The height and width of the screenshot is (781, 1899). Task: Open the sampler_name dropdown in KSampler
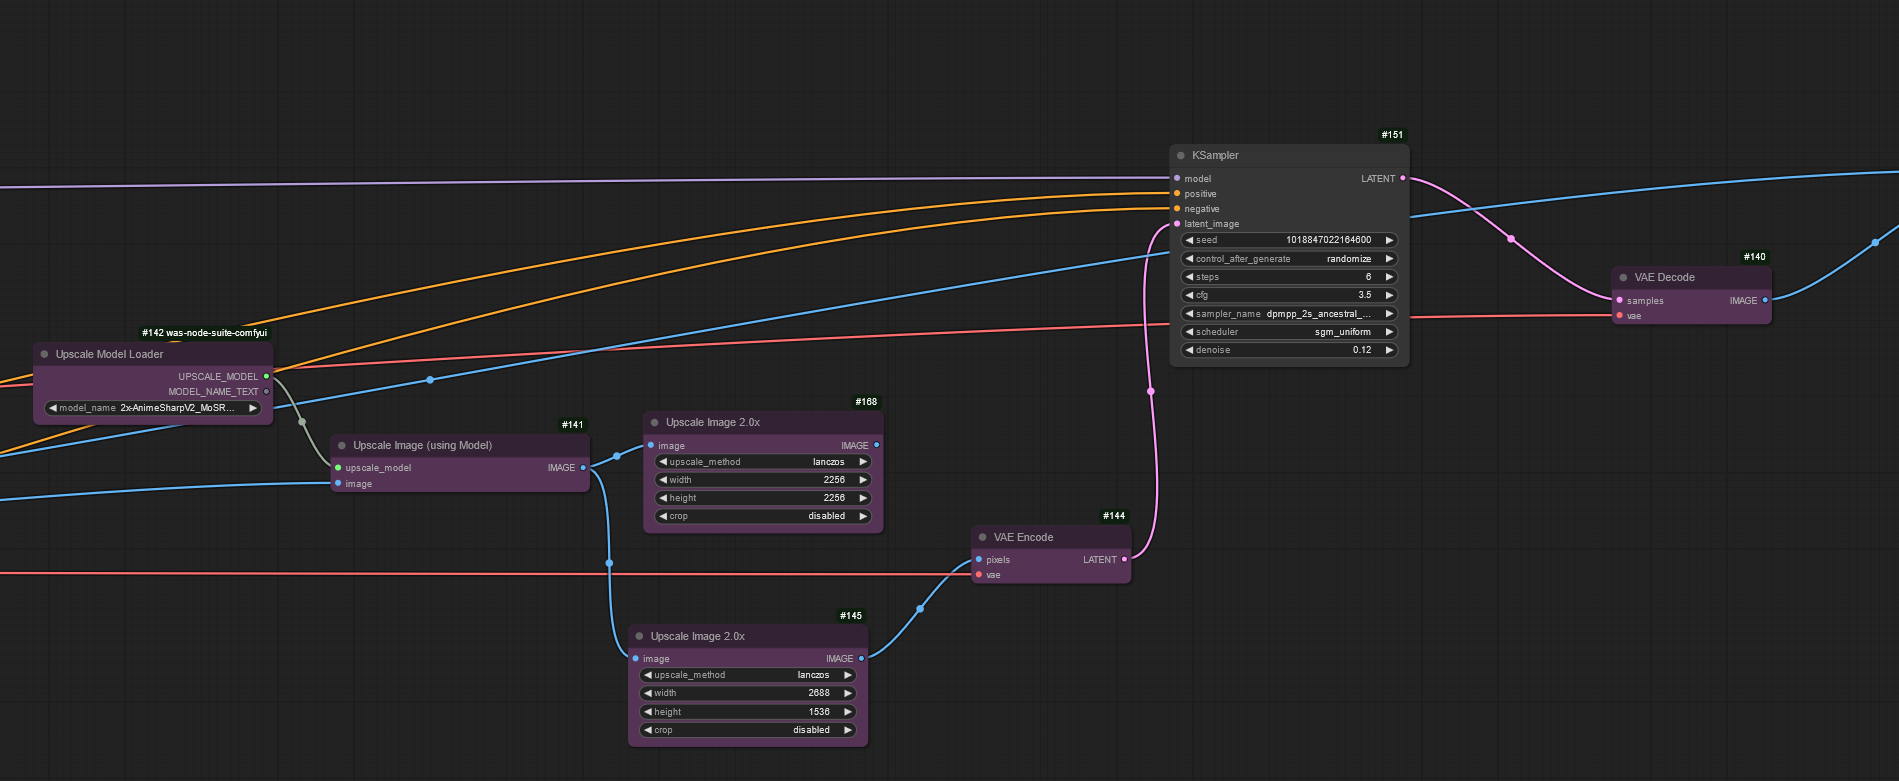(1289, 313)
